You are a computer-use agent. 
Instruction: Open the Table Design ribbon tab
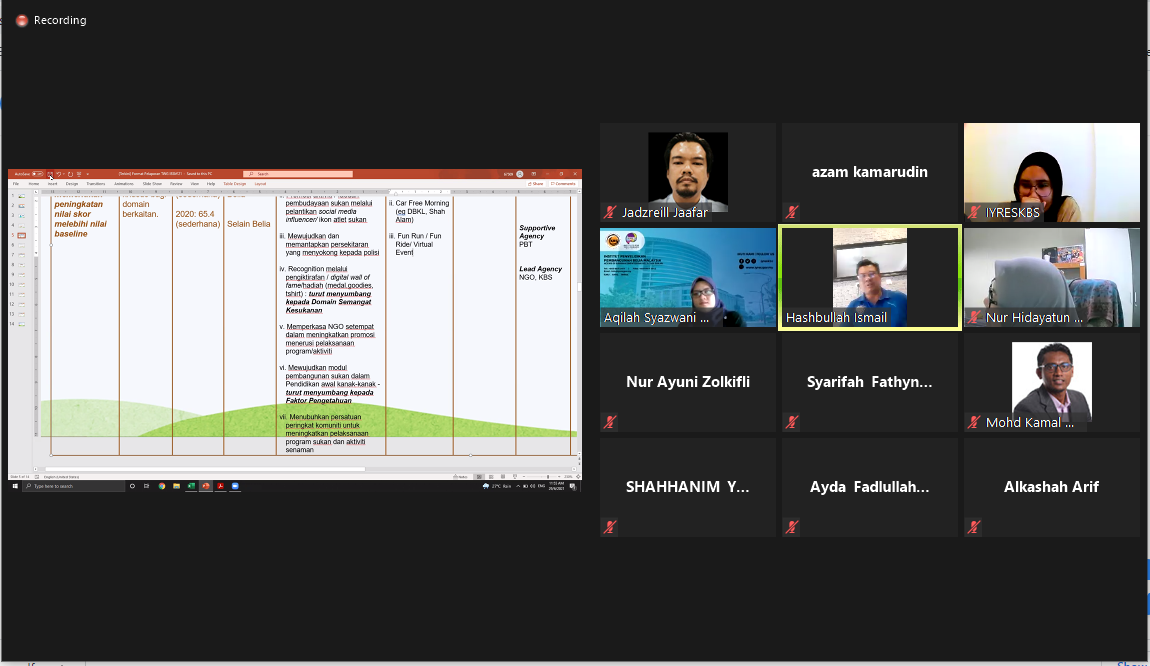point(234,184)
